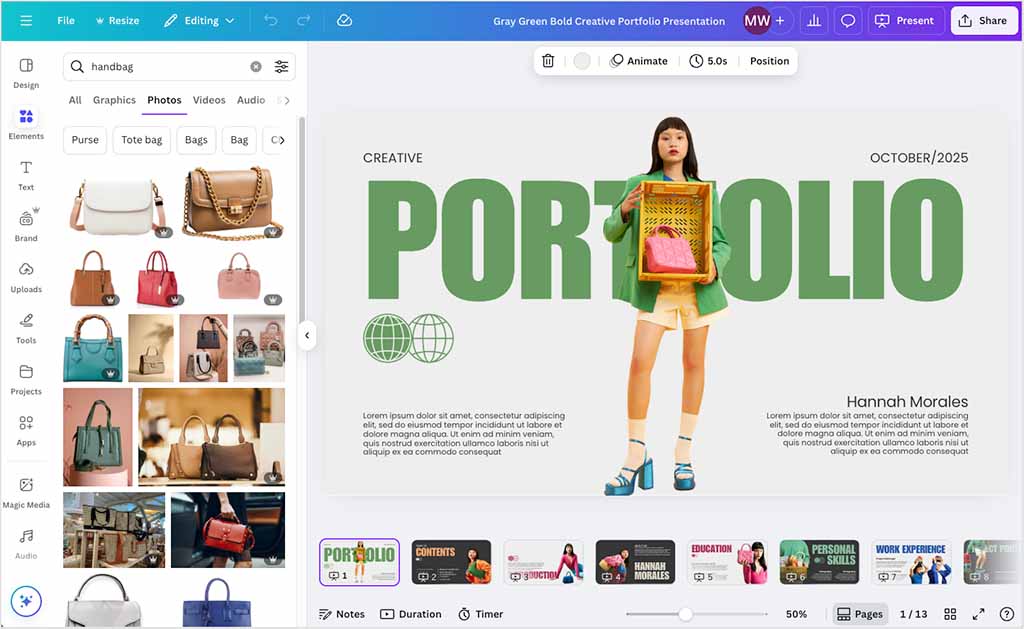Open search filter options icon
The image size is (1024, 629).
281,67
